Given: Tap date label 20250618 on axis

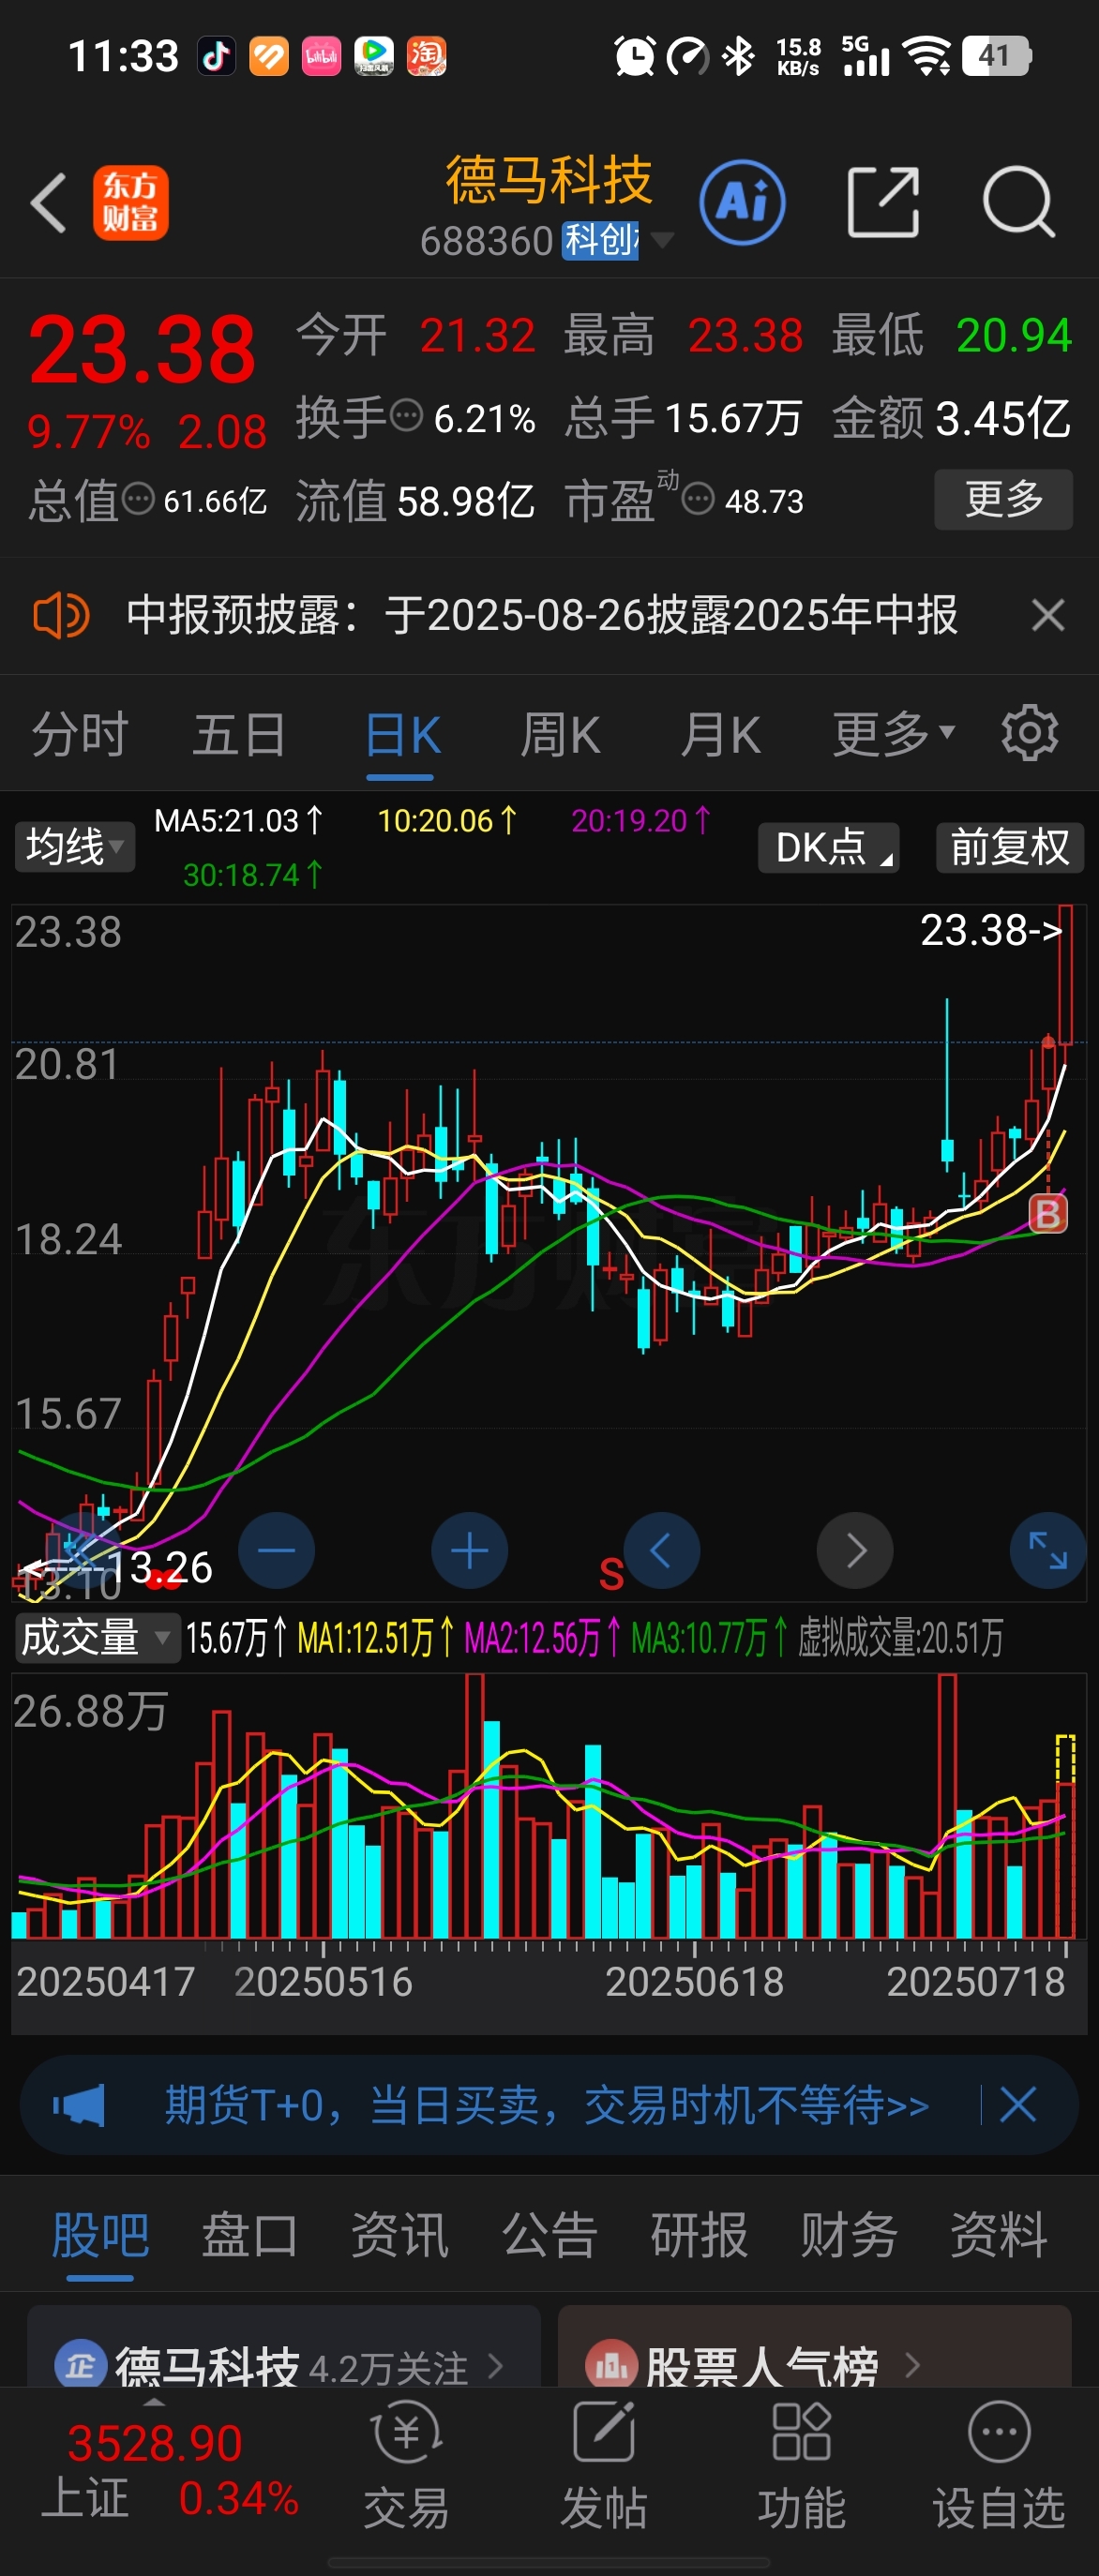Looking at the screenshot, I should (x=694, y=1982).
